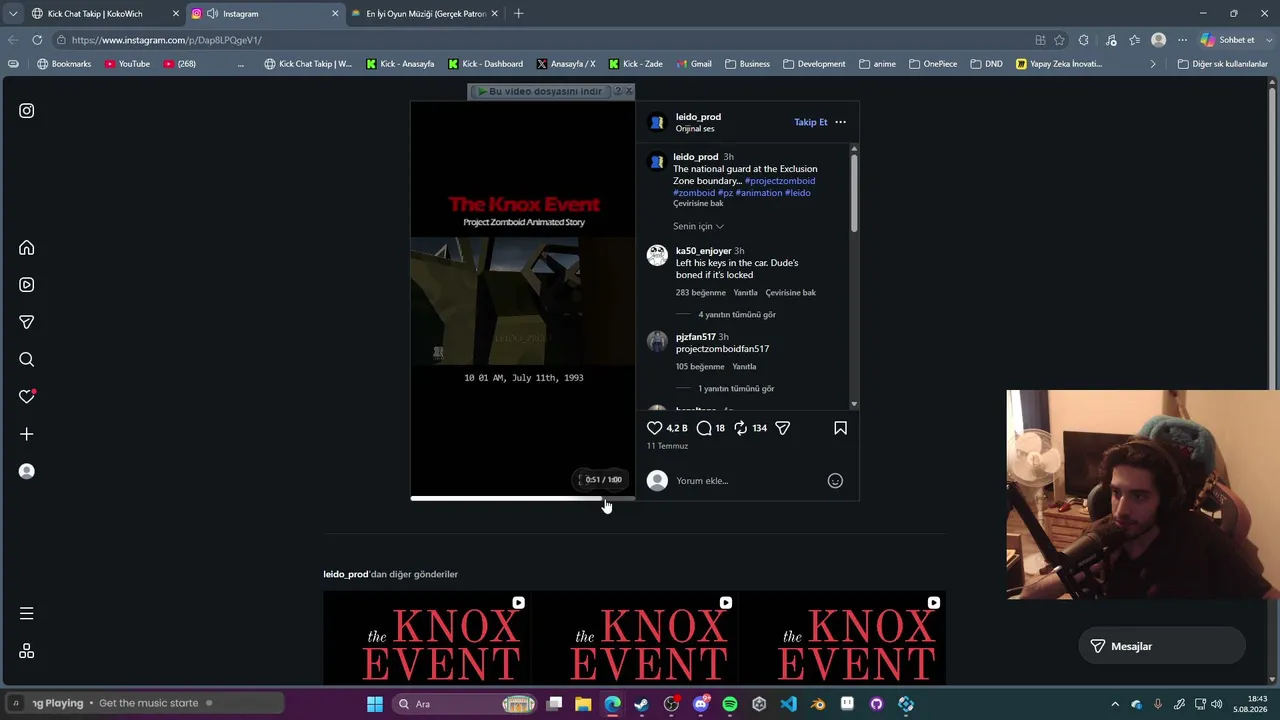Open the OnePiece bookmarks folder
1280x720 pixels.
(x=933, y=64)
